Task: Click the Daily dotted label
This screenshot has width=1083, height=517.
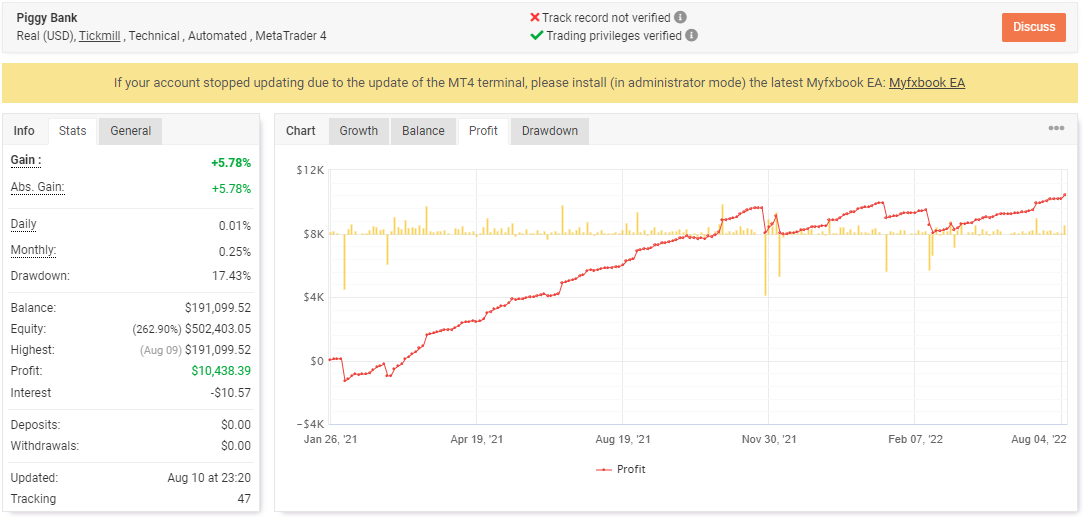Action: pos(23,224)
